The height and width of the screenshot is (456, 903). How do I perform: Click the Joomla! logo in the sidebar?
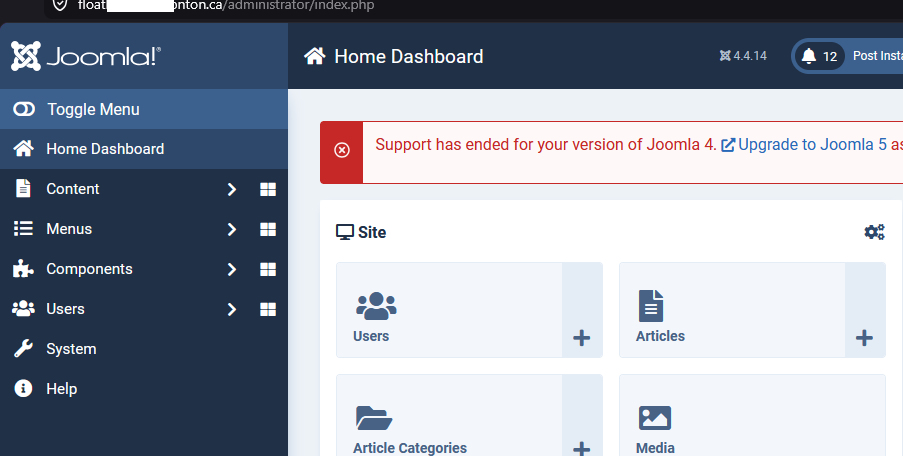pyautogui.click(x=86, y=56)
